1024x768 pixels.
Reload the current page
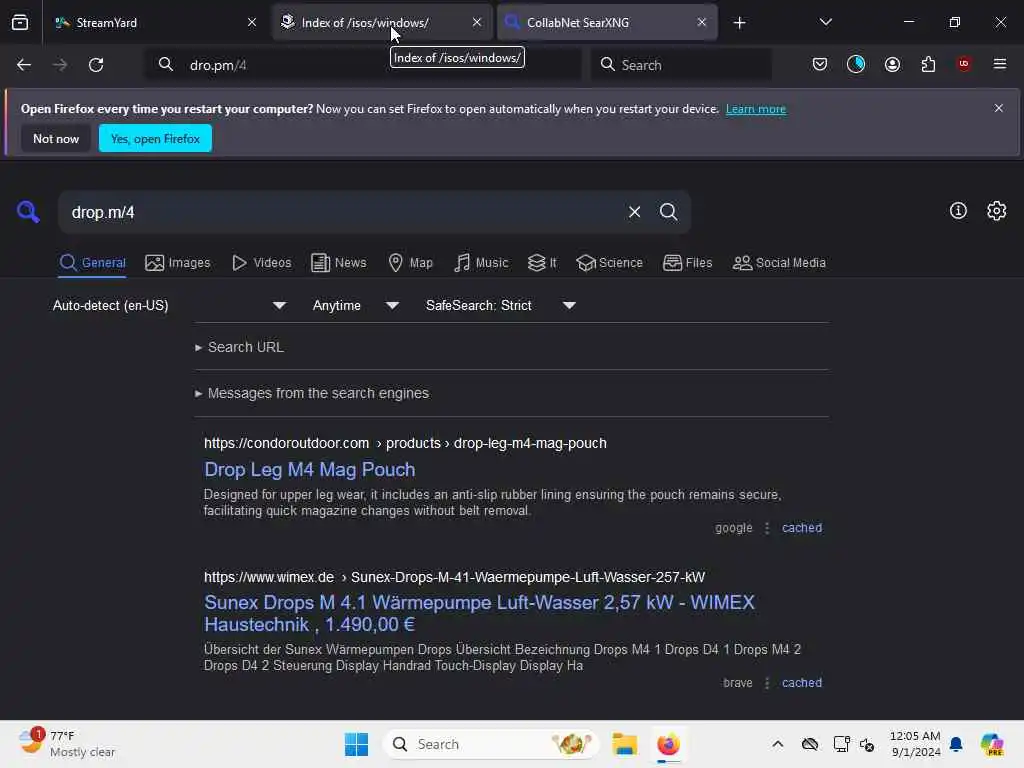tap(96, 65)
